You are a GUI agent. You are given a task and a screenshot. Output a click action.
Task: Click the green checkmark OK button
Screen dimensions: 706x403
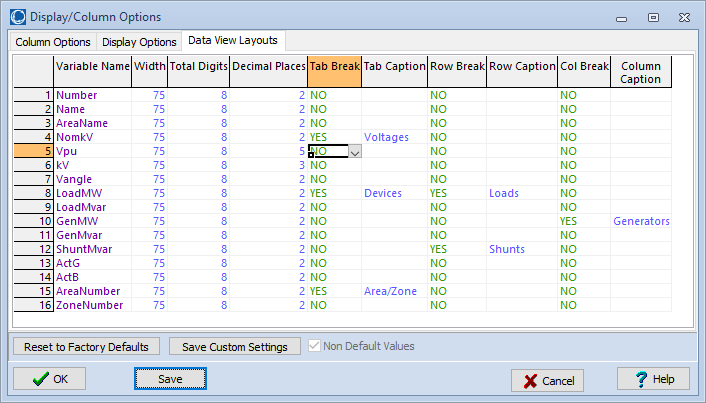click(49, 380)
